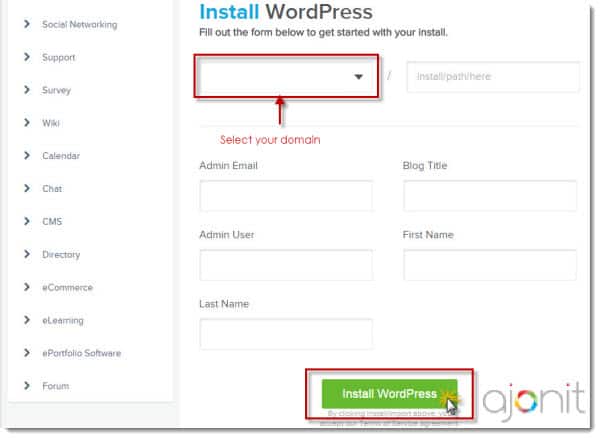This screenshot has width=600, height=438.
Task: Expand the eCommerce category chevron
Action: point(27,287)
